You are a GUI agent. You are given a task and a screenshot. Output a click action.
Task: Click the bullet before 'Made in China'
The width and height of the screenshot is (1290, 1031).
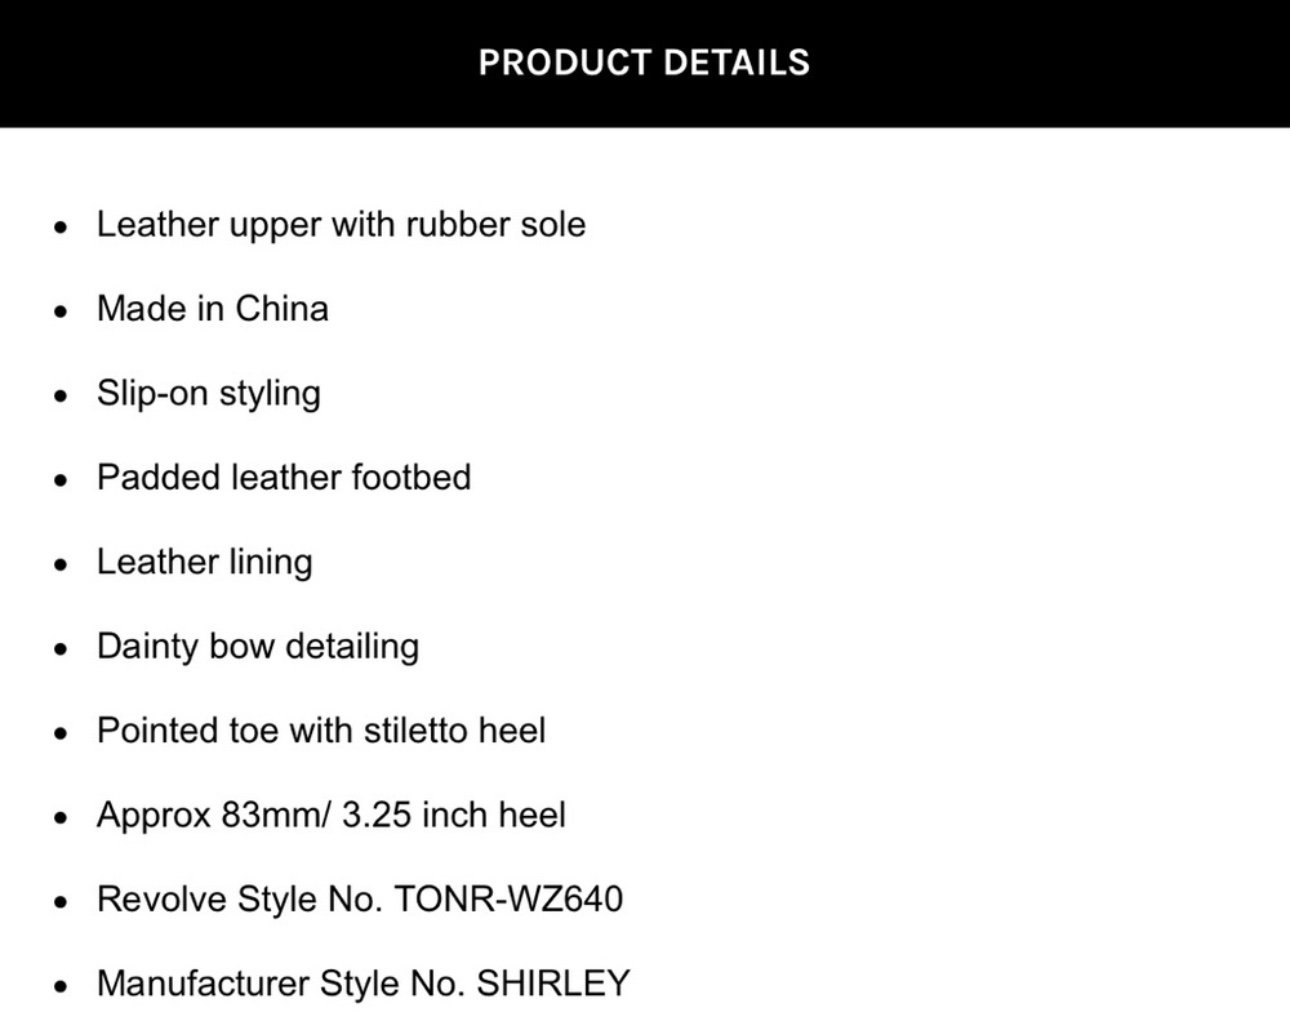click(62, 311)
